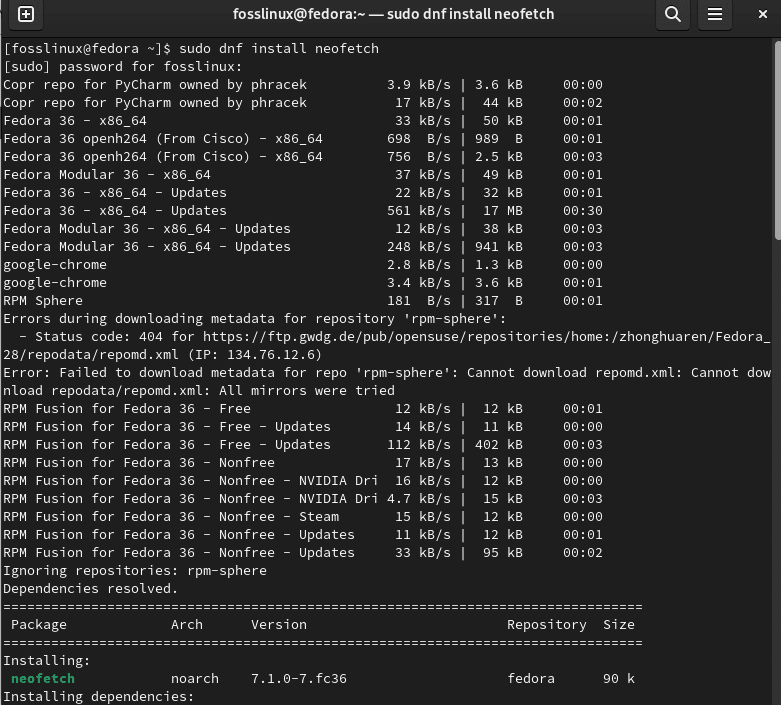This screenshot has height=705, width=781.
Task: Open the hamburger main menu
Action: click(x=715, y=14)
